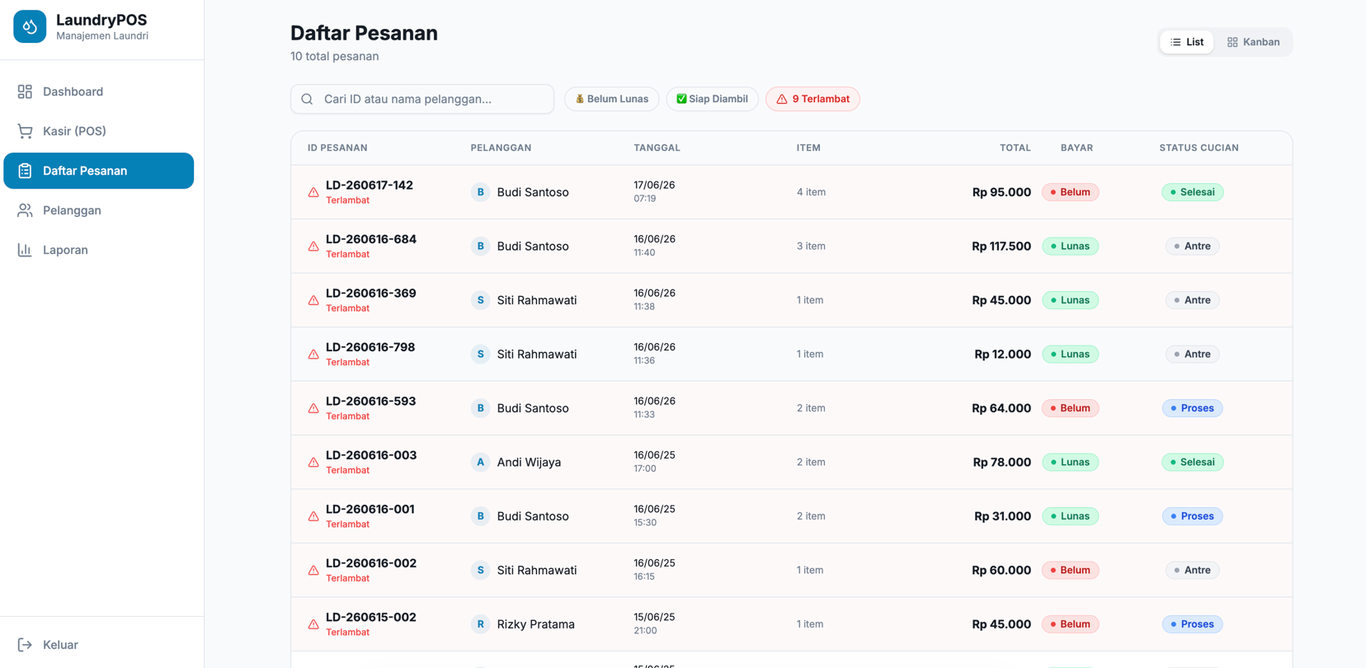Click the TOTAL column header

pos(1015,148)
